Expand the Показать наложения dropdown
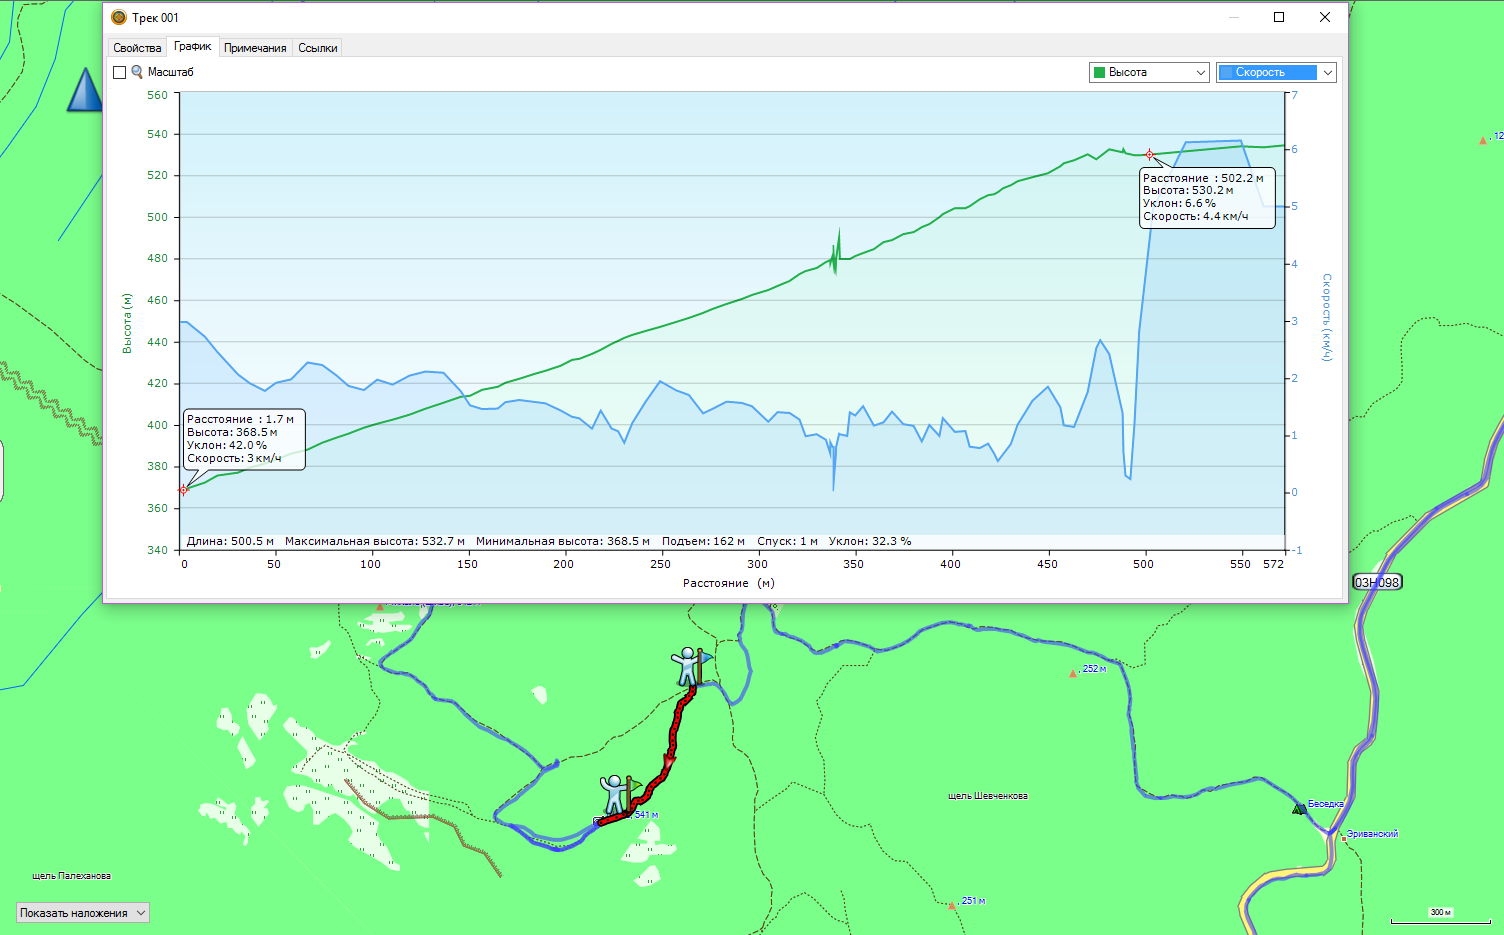The width and height of the screenshot is (1504, 935). 83,913
